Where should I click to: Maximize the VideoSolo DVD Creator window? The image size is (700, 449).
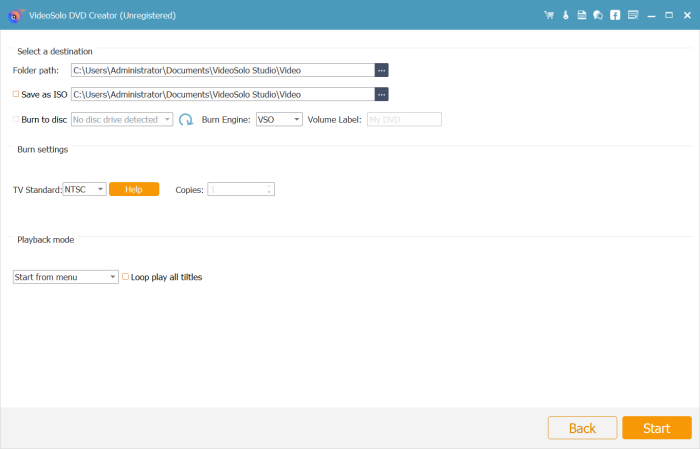(669, 15)
